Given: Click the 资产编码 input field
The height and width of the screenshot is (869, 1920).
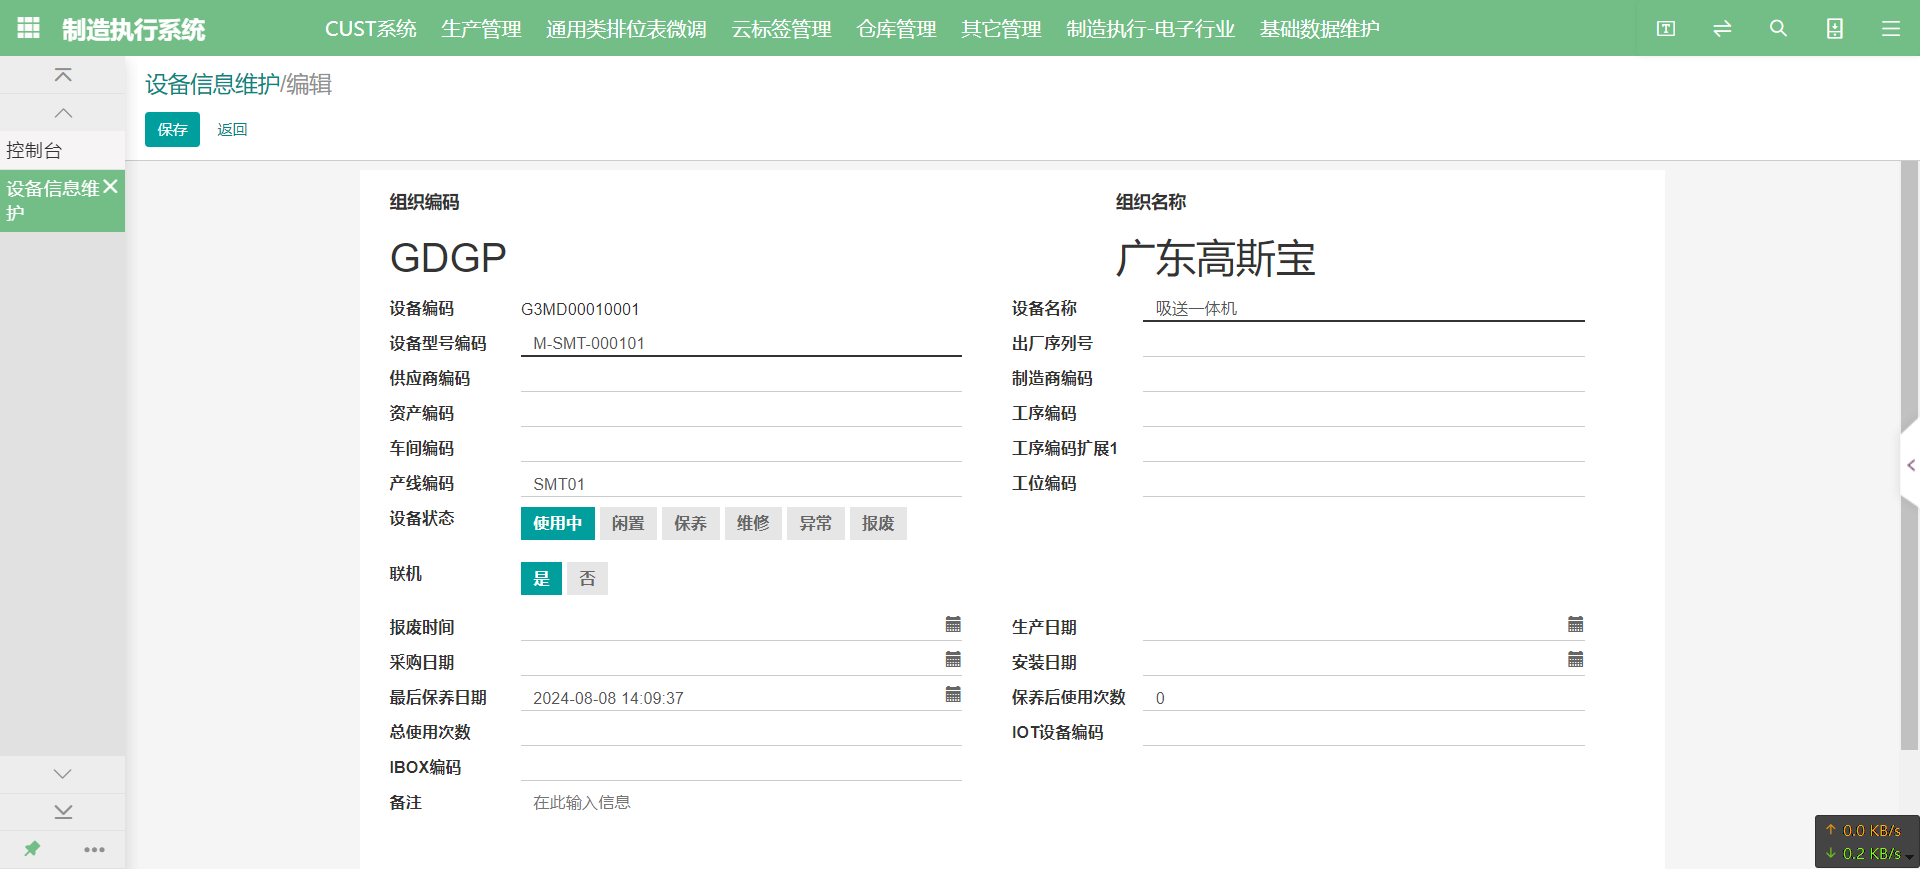Looking at the screenshot, I should point(741,413).
